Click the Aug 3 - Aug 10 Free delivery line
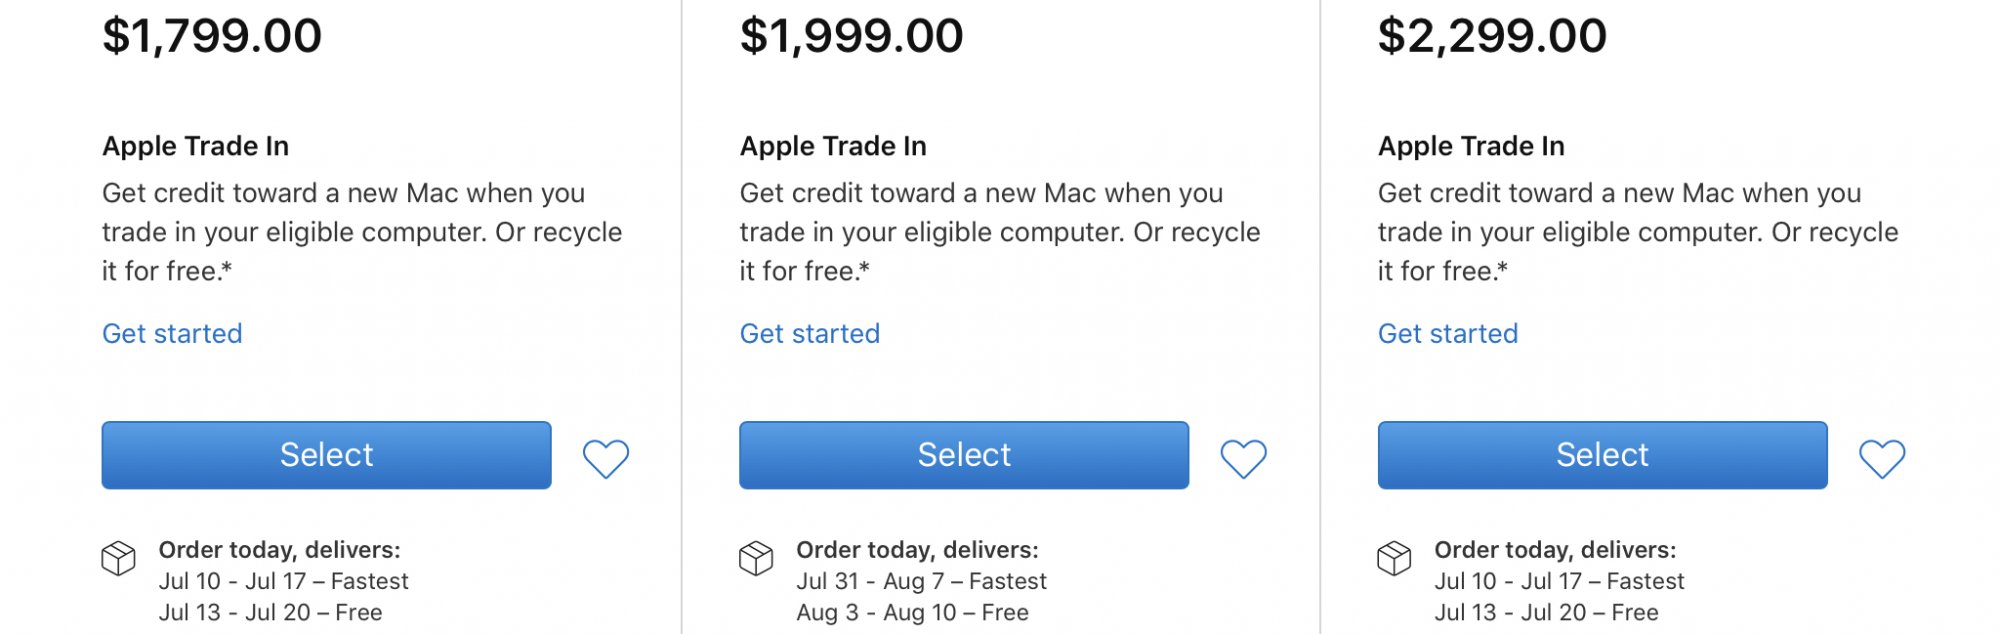 pyautogui.click(x=912, y=612)
